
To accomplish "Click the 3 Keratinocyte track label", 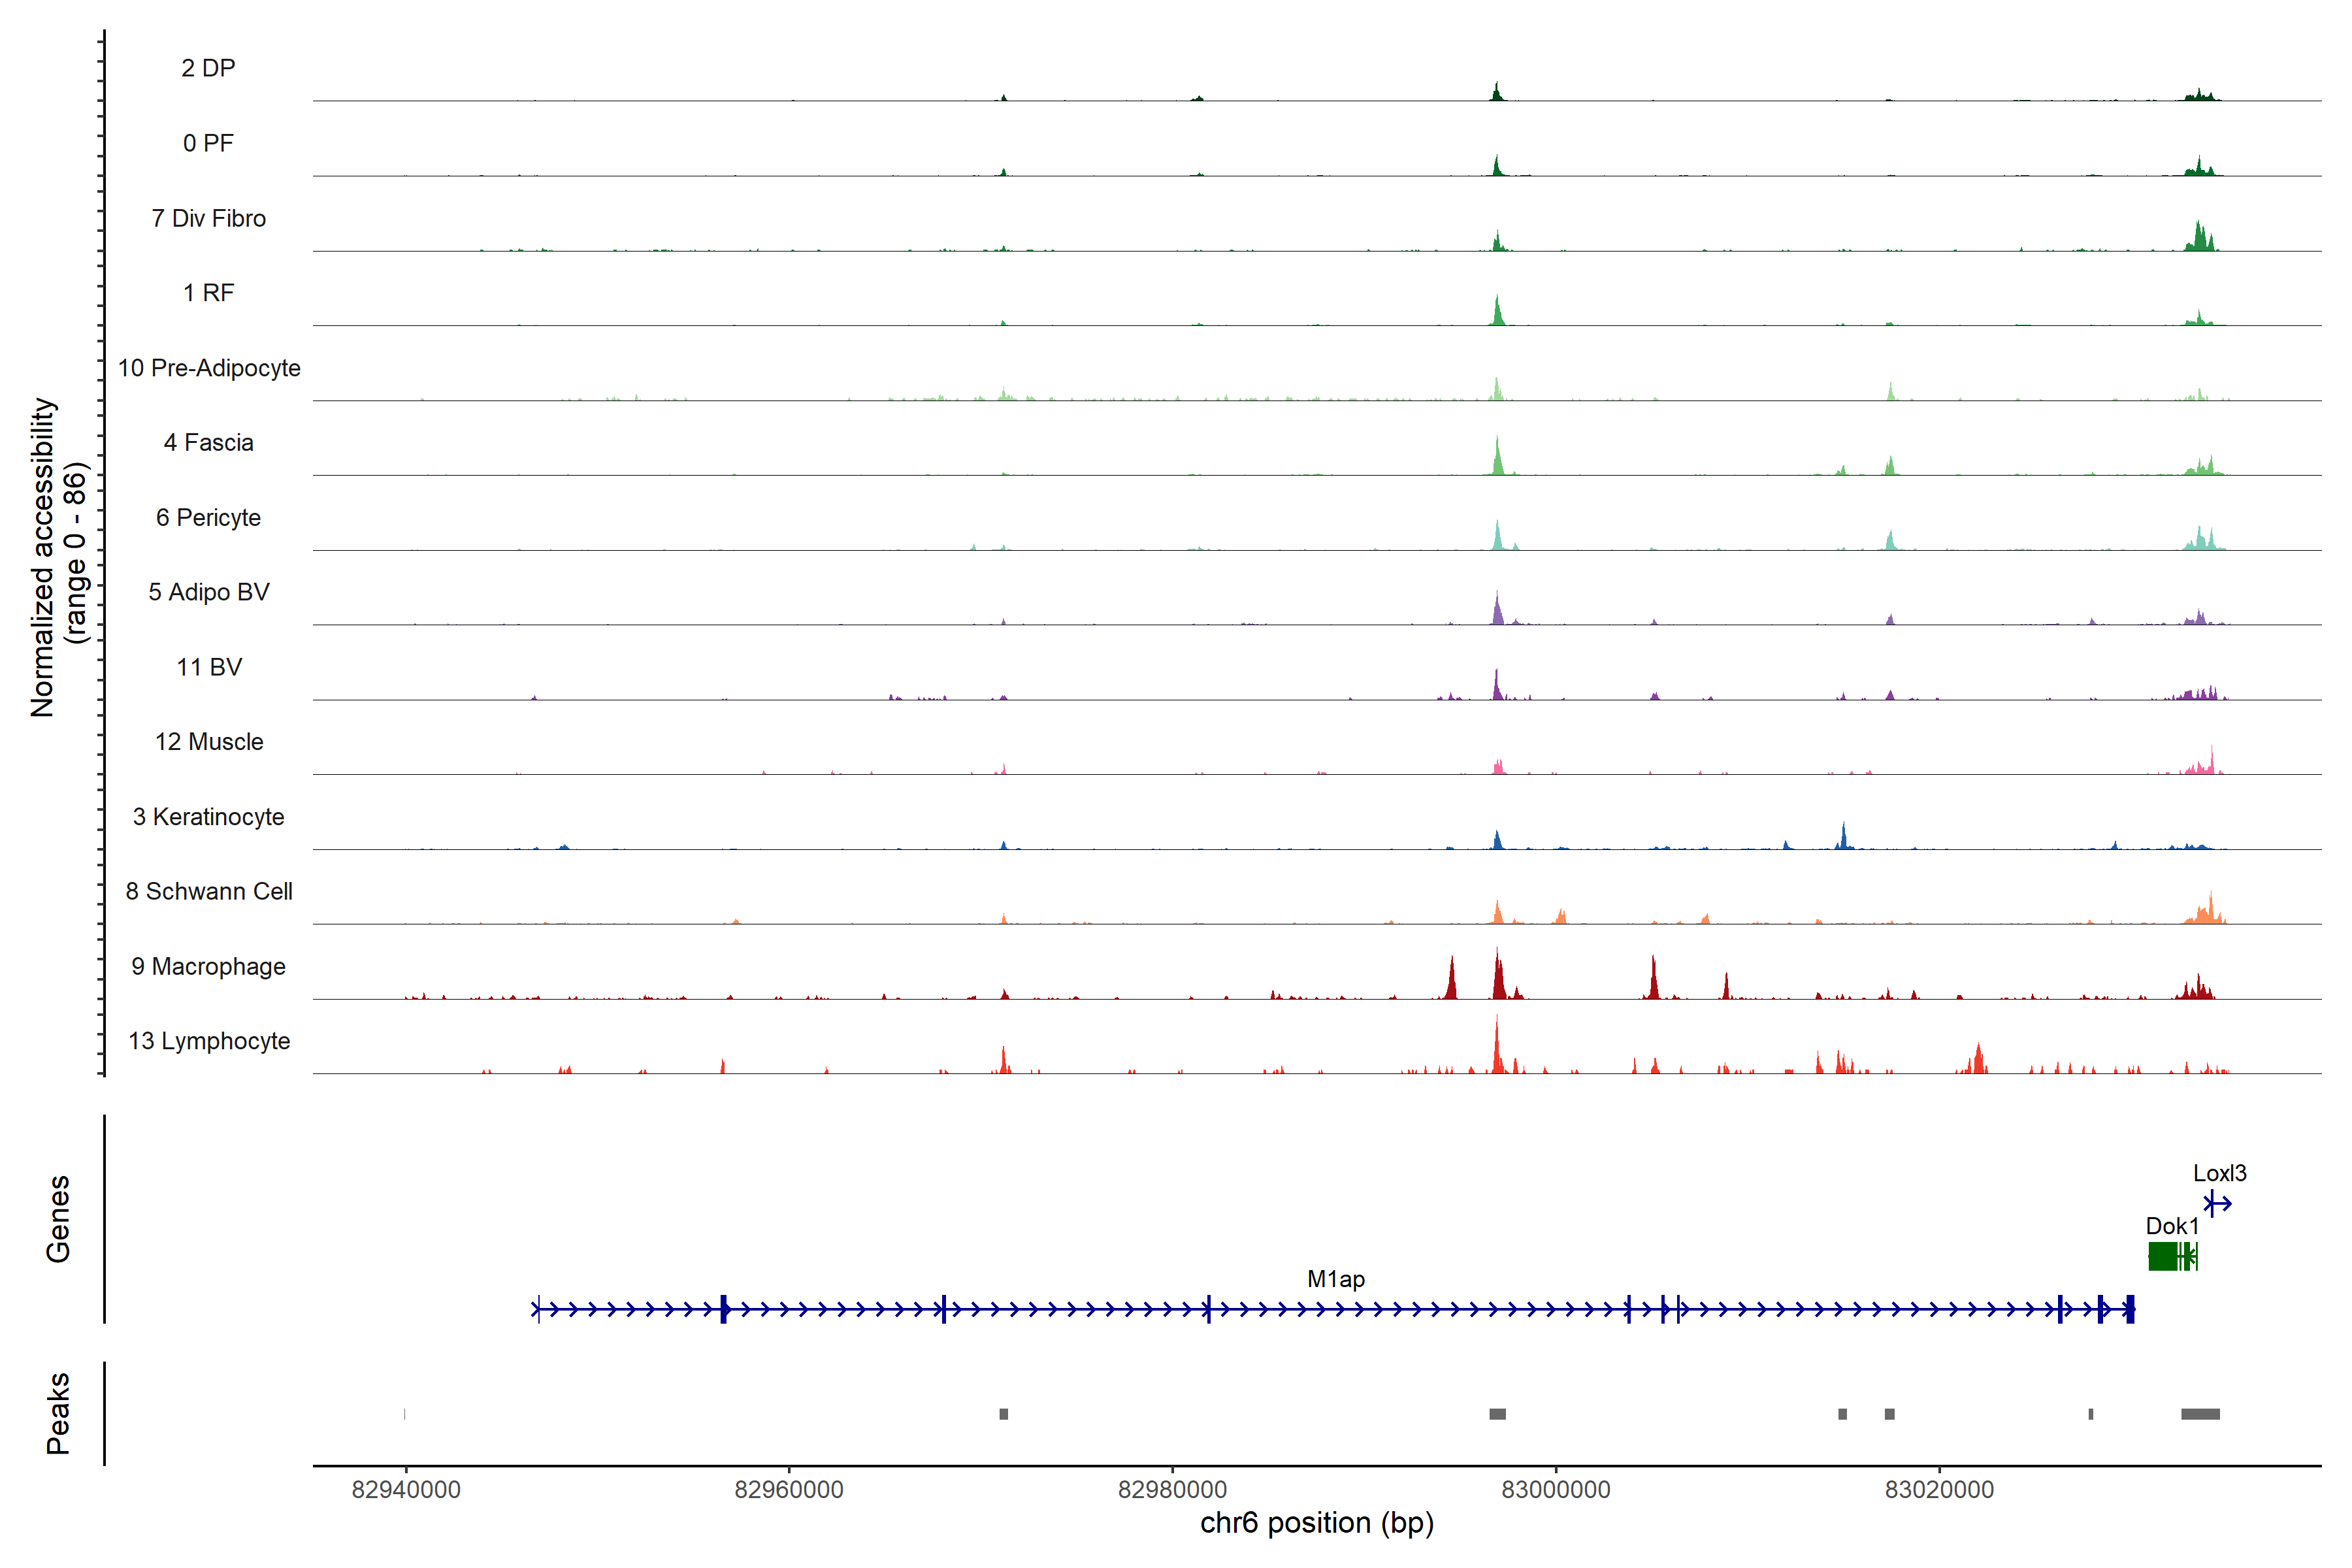I will [x=209, y=817].
